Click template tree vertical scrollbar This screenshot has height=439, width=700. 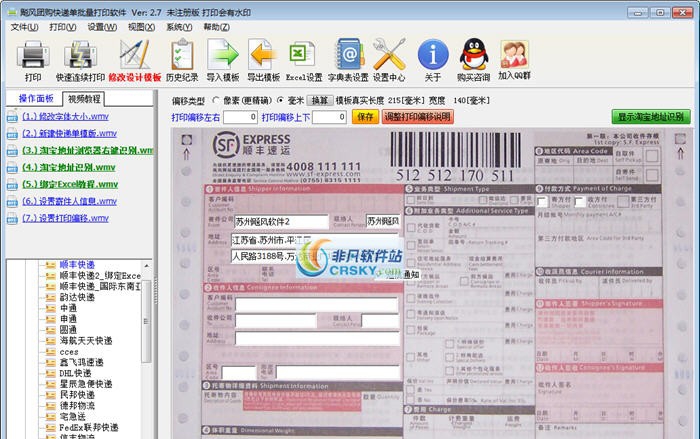tap(146, 322)
